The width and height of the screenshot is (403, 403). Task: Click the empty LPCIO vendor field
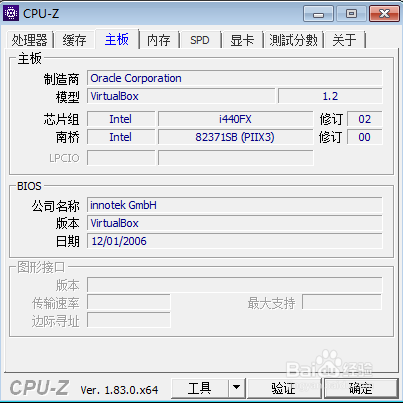click(x=121, y=158)
